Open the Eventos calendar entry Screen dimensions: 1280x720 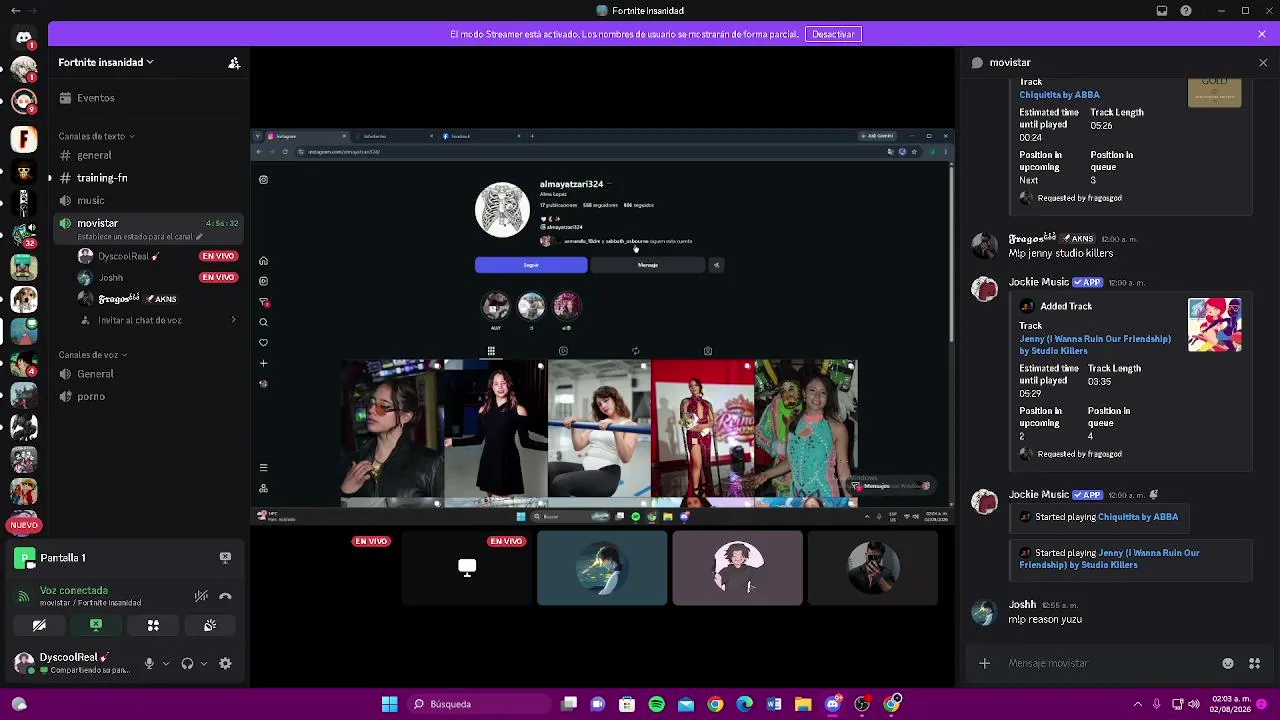pos(150,98)
